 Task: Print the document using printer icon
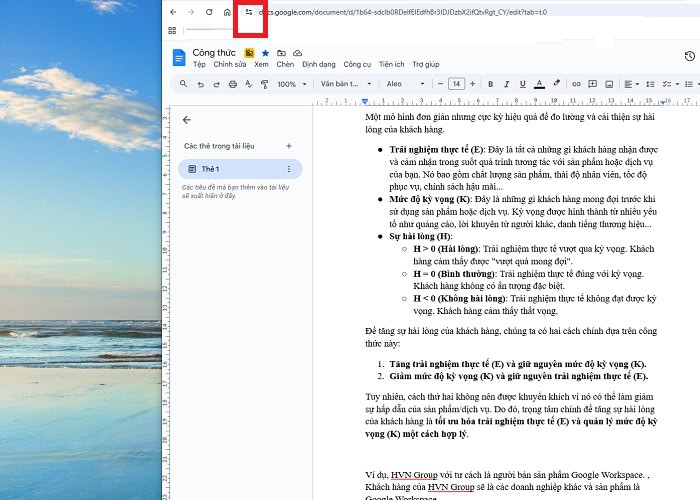pyautogui.click(x=232, y=84)
